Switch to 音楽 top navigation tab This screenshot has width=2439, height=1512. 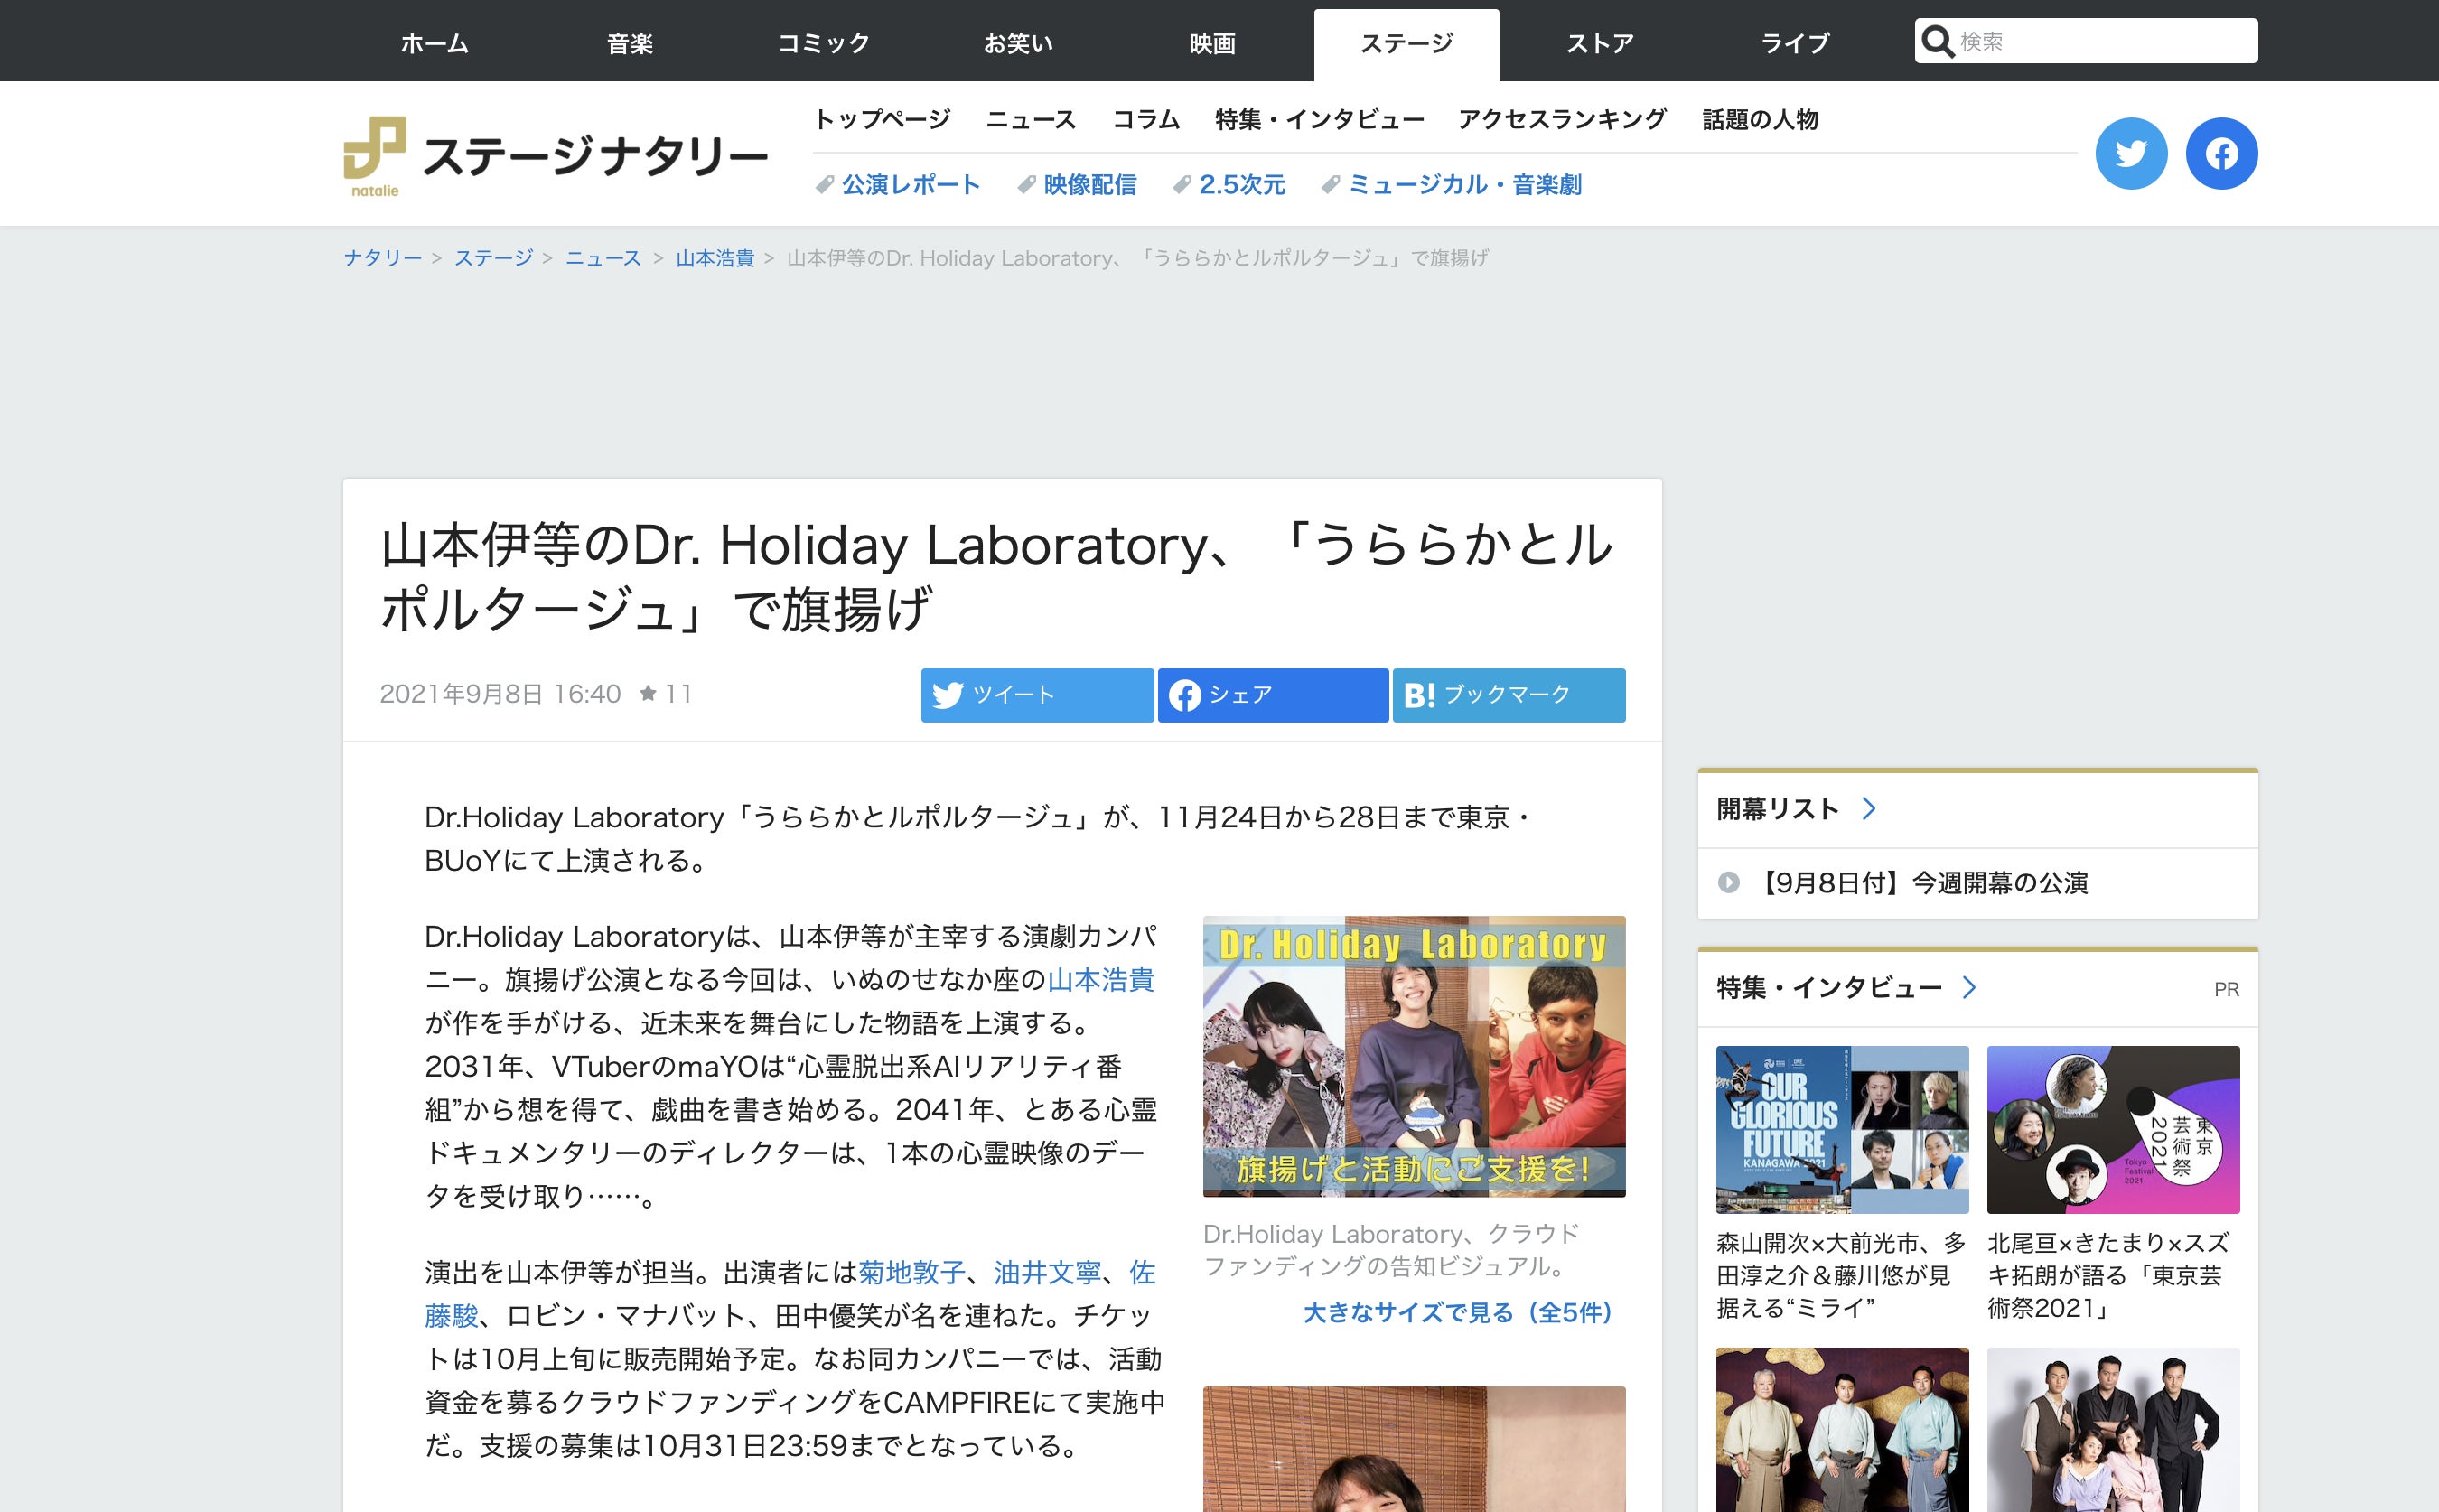[x=629, y=43]
